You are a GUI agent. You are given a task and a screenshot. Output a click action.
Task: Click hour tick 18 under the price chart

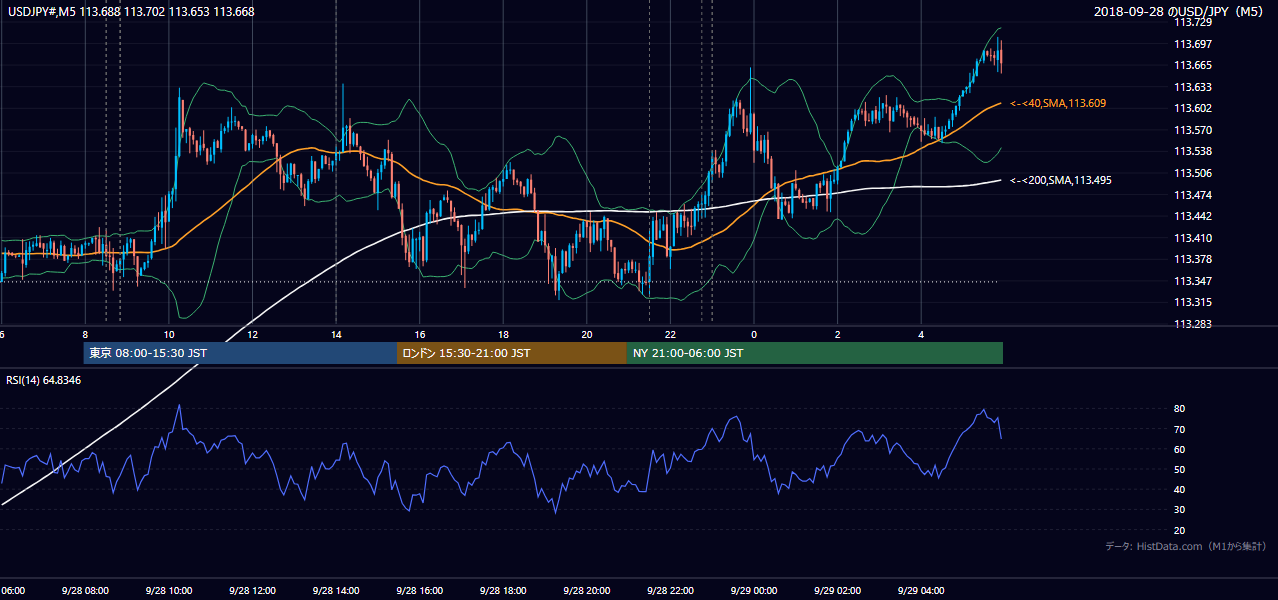click(504, 334)
